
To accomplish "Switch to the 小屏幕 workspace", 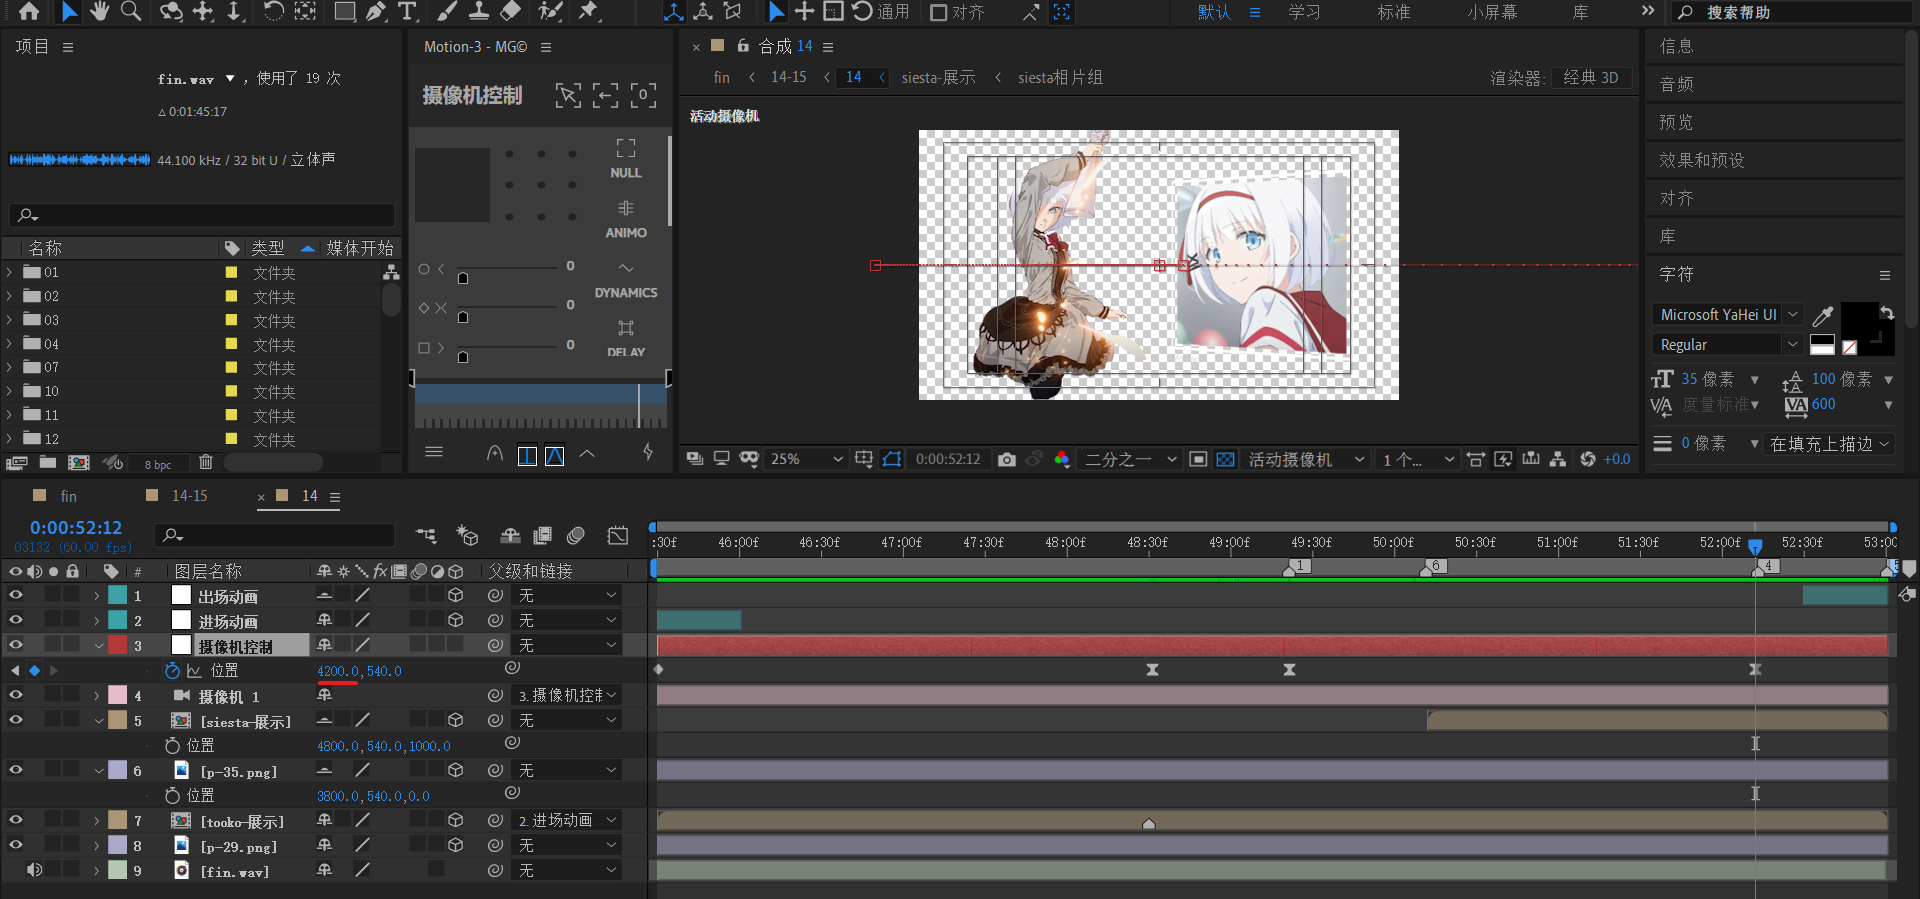I will tap(1492, 12).
